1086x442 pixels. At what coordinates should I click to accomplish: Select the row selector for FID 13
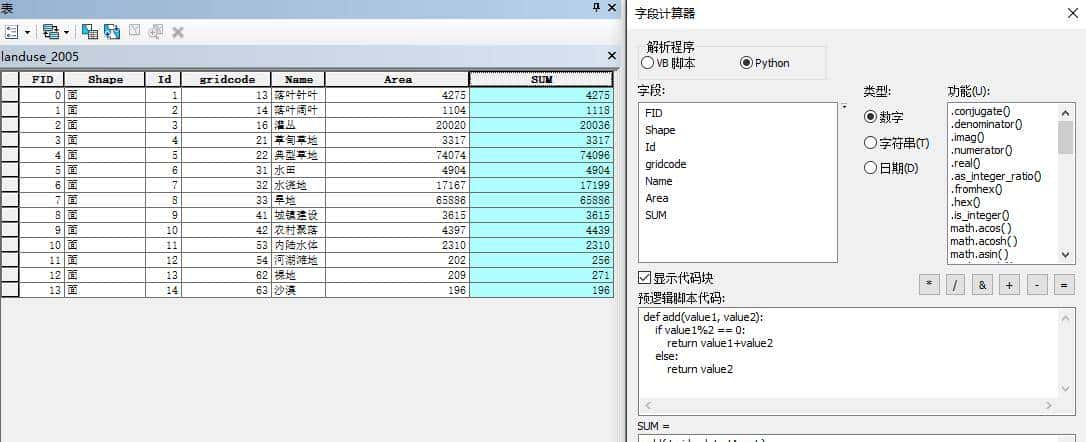(10, 290)
